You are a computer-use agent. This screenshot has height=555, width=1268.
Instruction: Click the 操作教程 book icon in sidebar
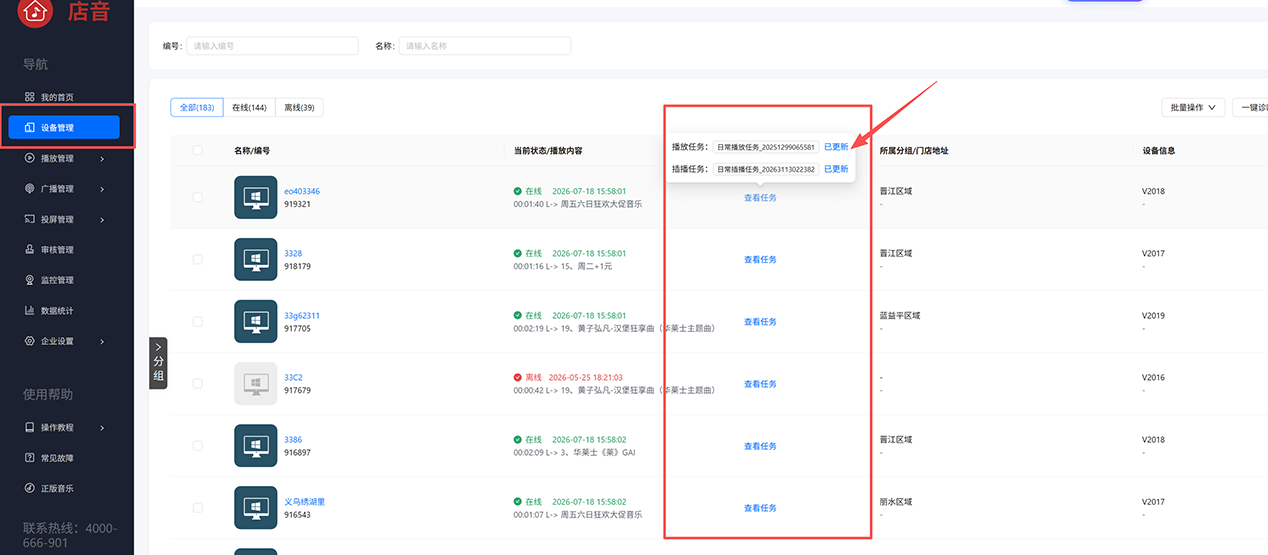(x=30, y=427)
